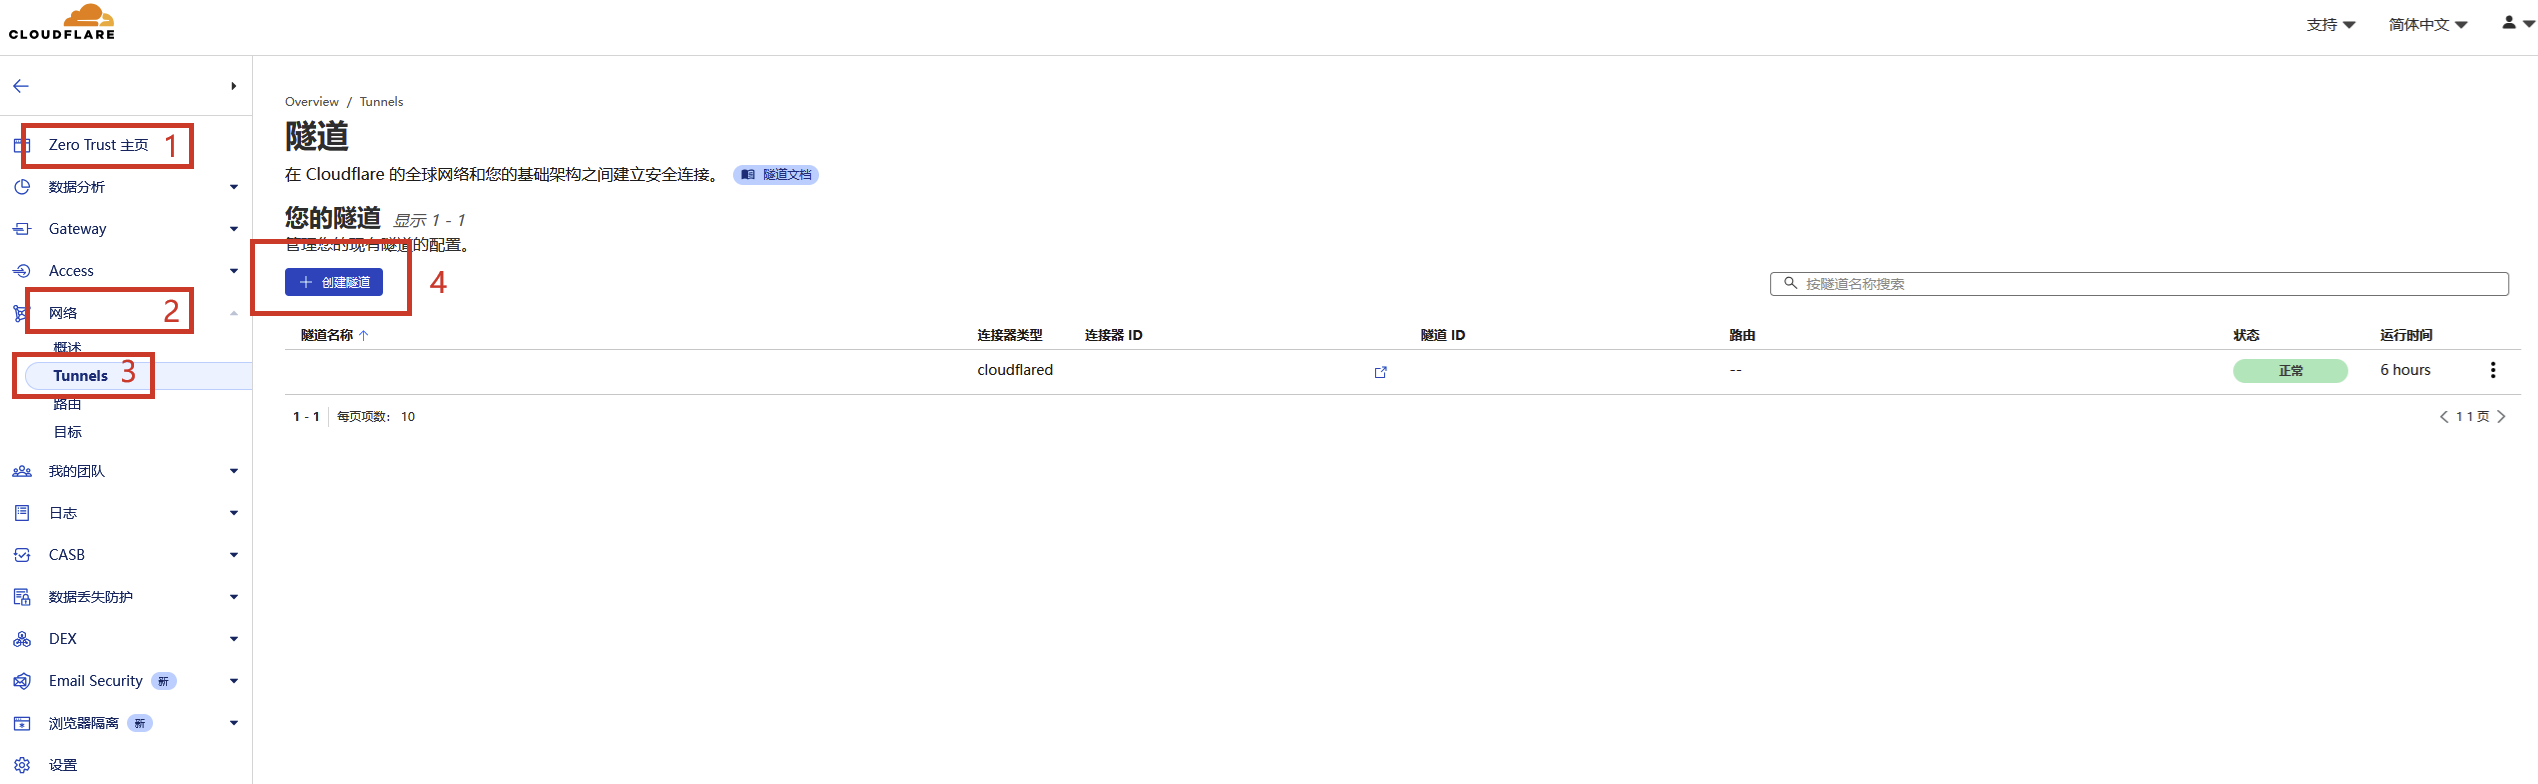Expand the CASB menu arrow
This screenshot has width=2538, height=784.
pyautogui.click(x=234, y=555)
